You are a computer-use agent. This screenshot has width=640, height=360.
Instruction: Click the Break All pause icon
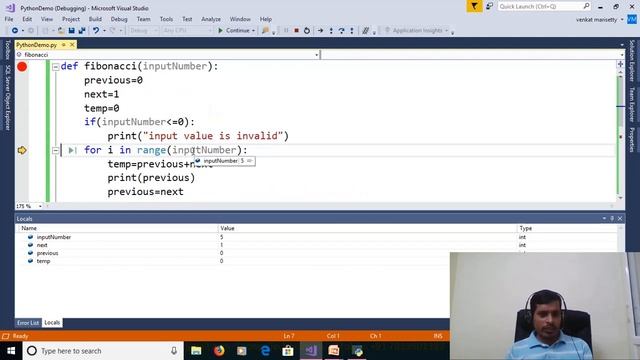pyautogui.click(x=286, y=31)
